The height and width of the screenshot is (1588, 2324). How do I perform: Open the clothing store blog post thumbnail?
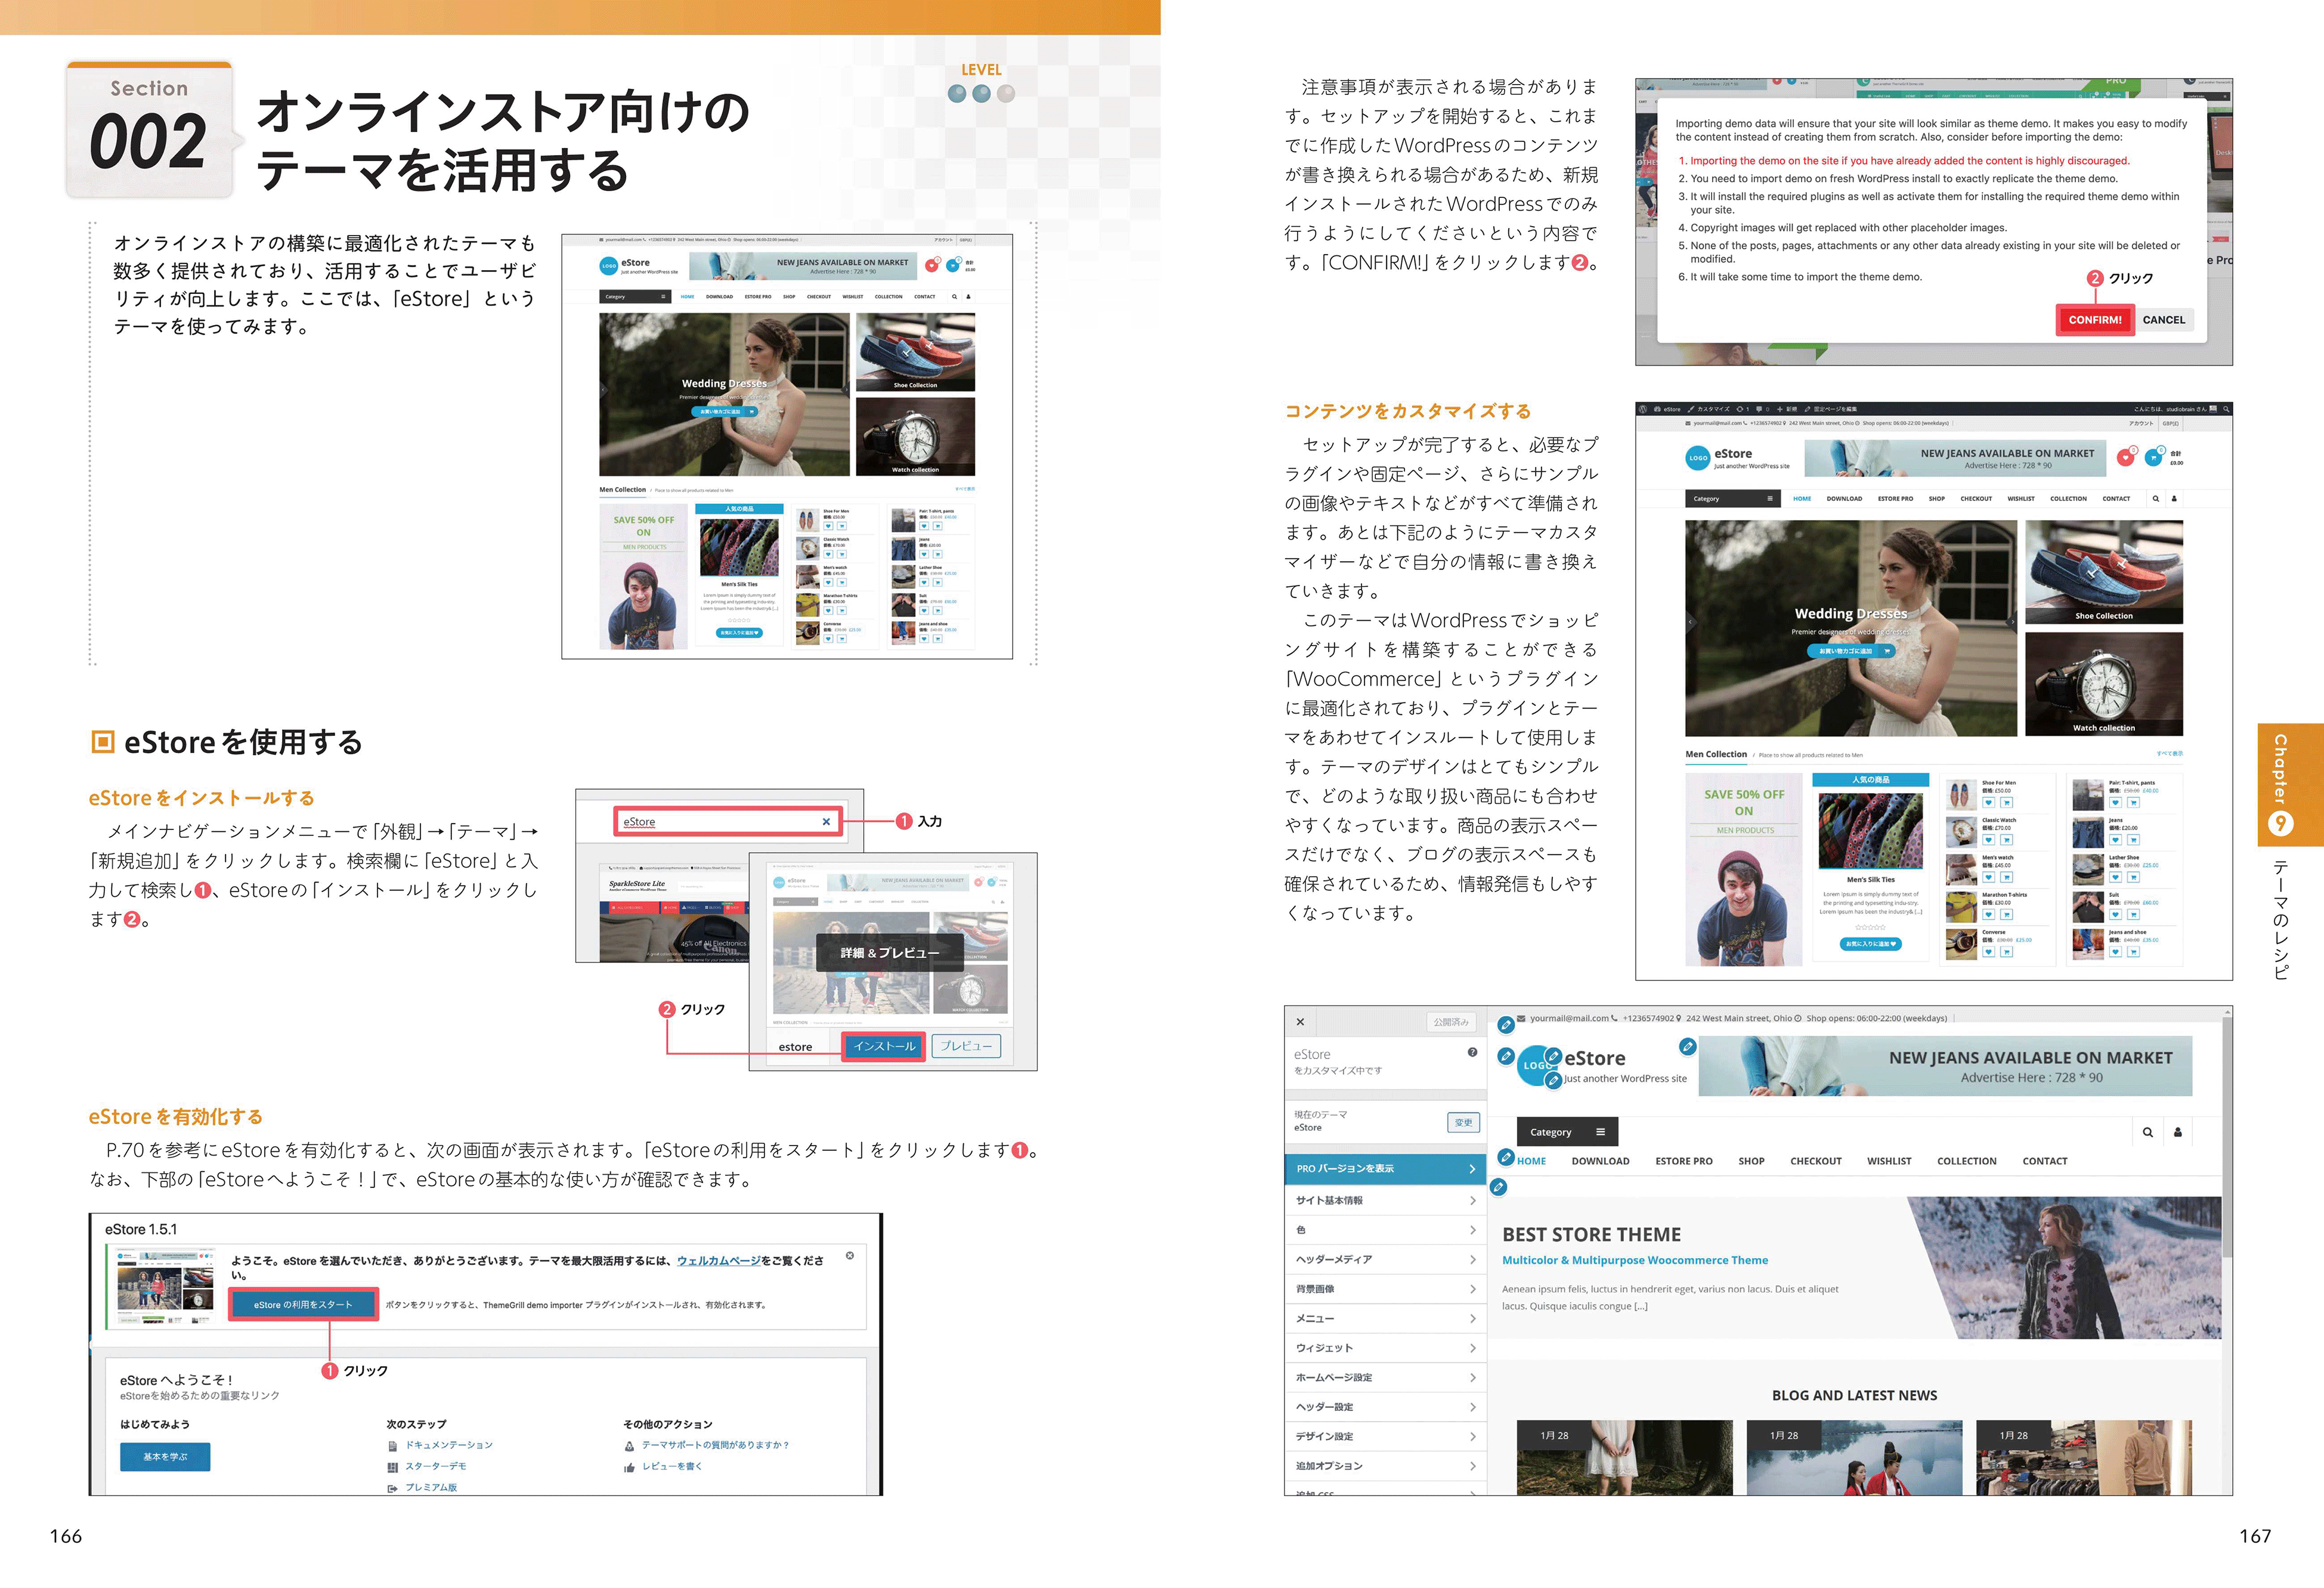coord(2084,1457)
